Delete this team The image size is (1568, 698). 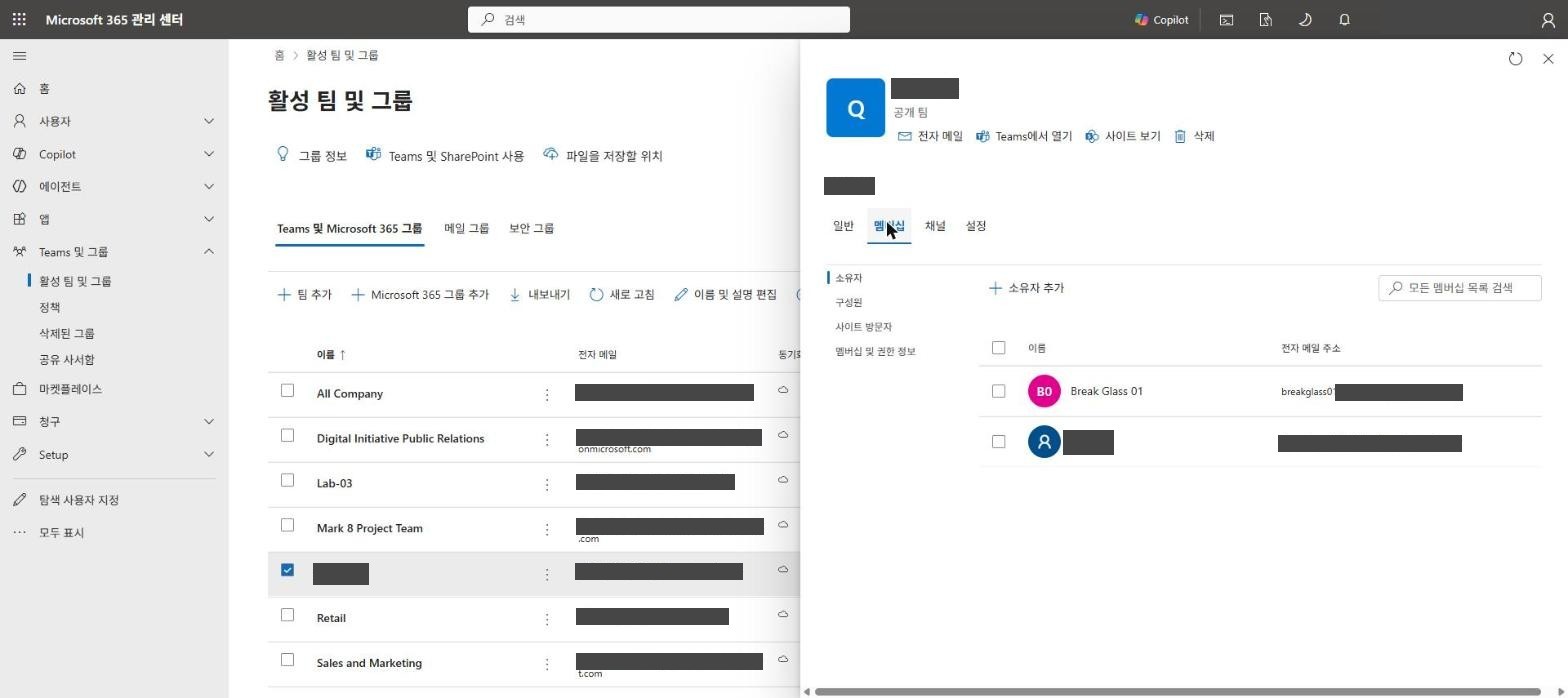(x=1194, y=136)
